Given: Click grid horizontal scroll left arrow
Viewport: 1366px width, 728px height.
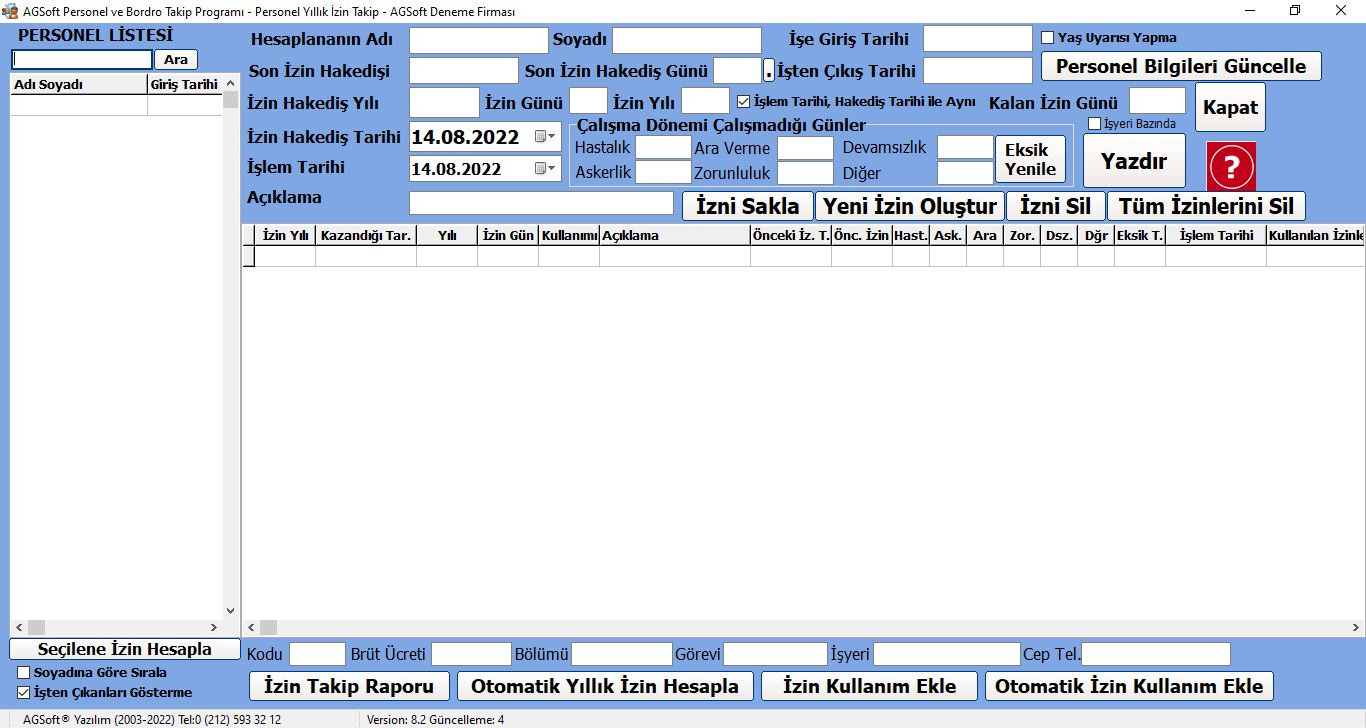Looking at the screenshot, I should pyautogui.click(x=250, y=627).
